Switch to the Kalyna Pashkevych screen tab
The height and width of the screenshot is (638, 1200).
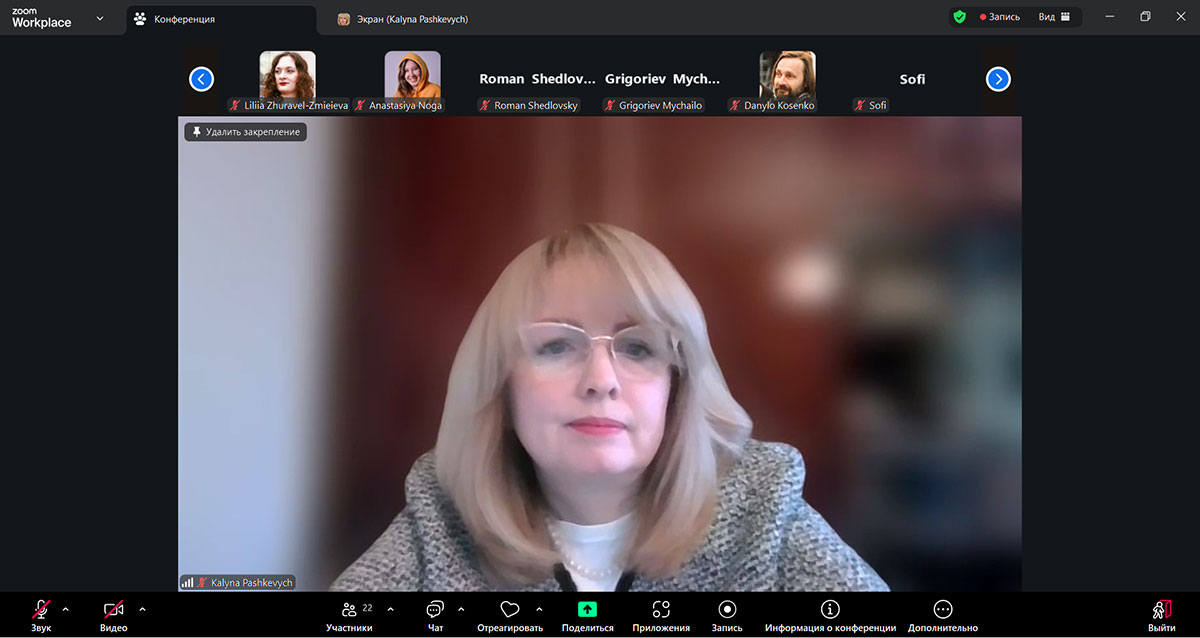[x=412, y=19]
